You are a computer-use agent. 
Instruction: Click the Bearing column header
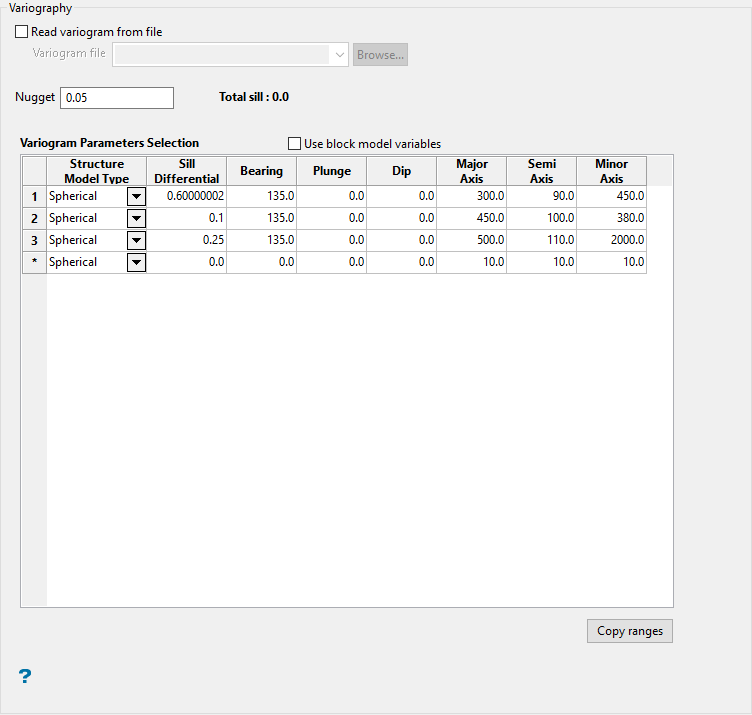point(262,171)
